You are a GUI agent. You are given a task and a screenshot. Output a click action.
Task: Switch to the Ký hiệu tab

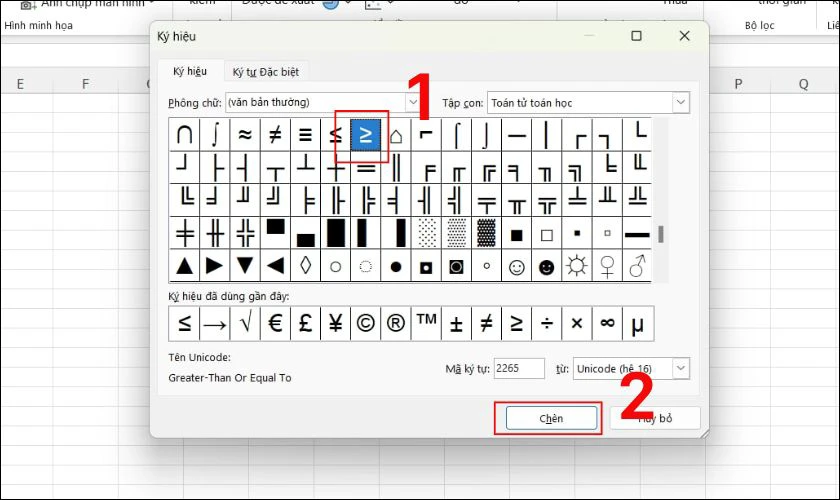pos(190,71)
